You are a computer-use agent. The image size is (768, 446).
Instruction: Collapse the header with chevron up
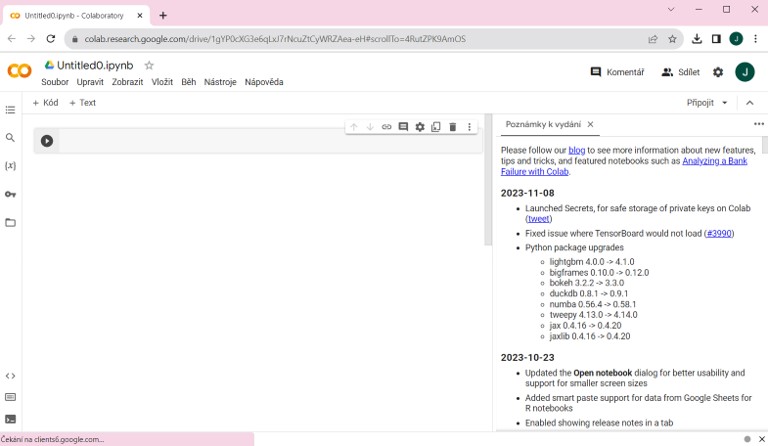749,103
